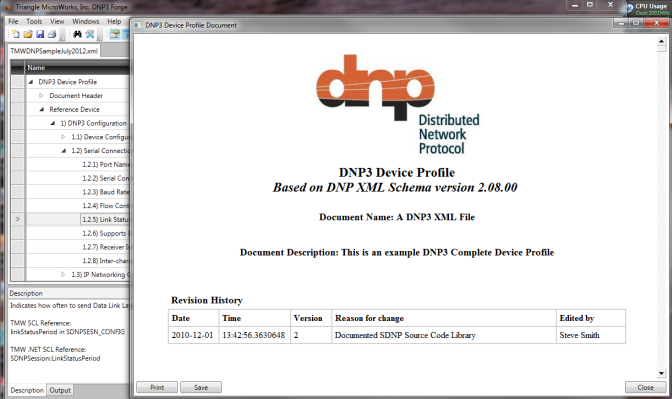Viewport: 672px width, 399px height.
Task: Expand the Document Header node
Action: click(42, 96)
